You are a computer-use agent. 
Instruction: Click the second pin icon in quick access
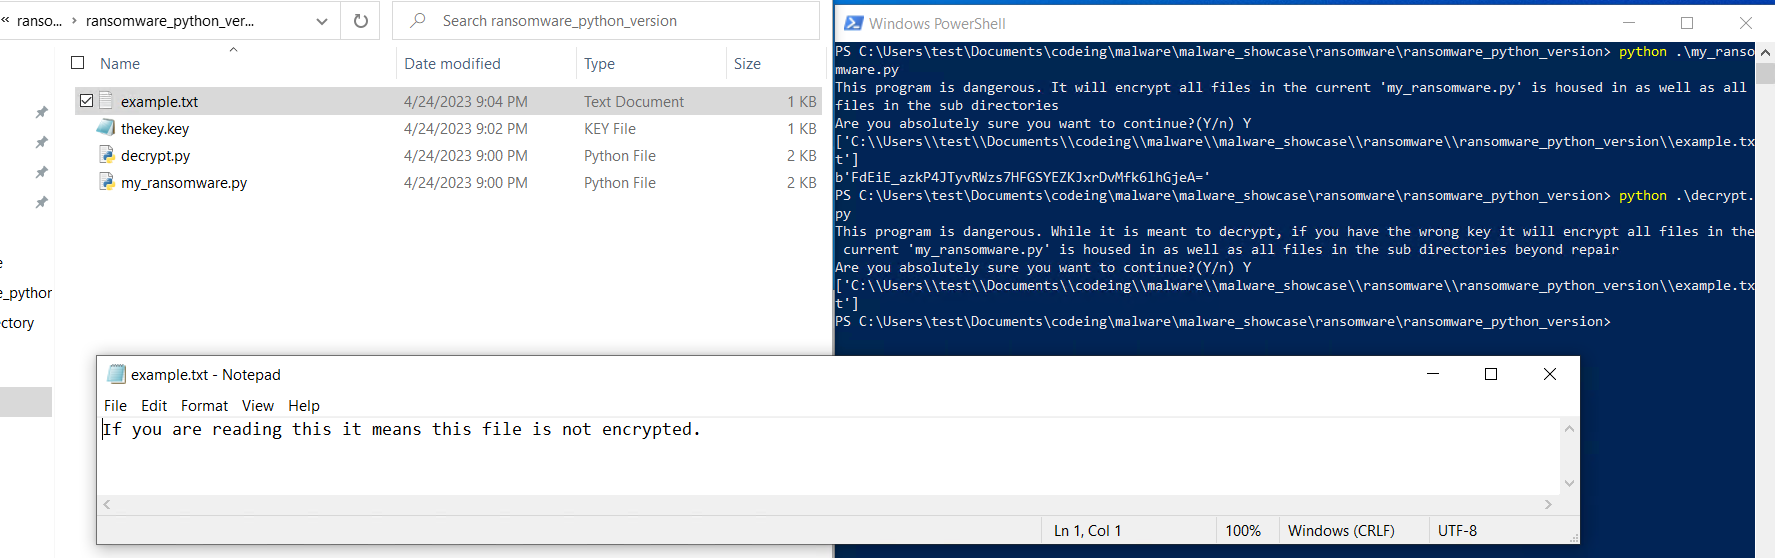[41, 142]
